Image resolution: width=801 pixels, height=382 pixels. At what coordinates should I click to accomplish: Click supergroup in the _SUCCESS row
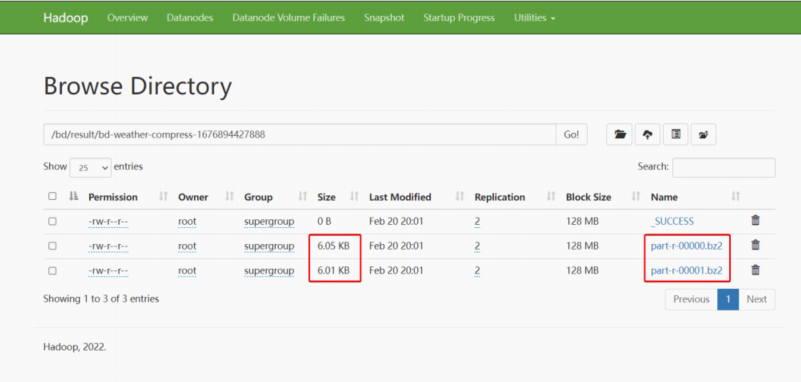[269, 222]
